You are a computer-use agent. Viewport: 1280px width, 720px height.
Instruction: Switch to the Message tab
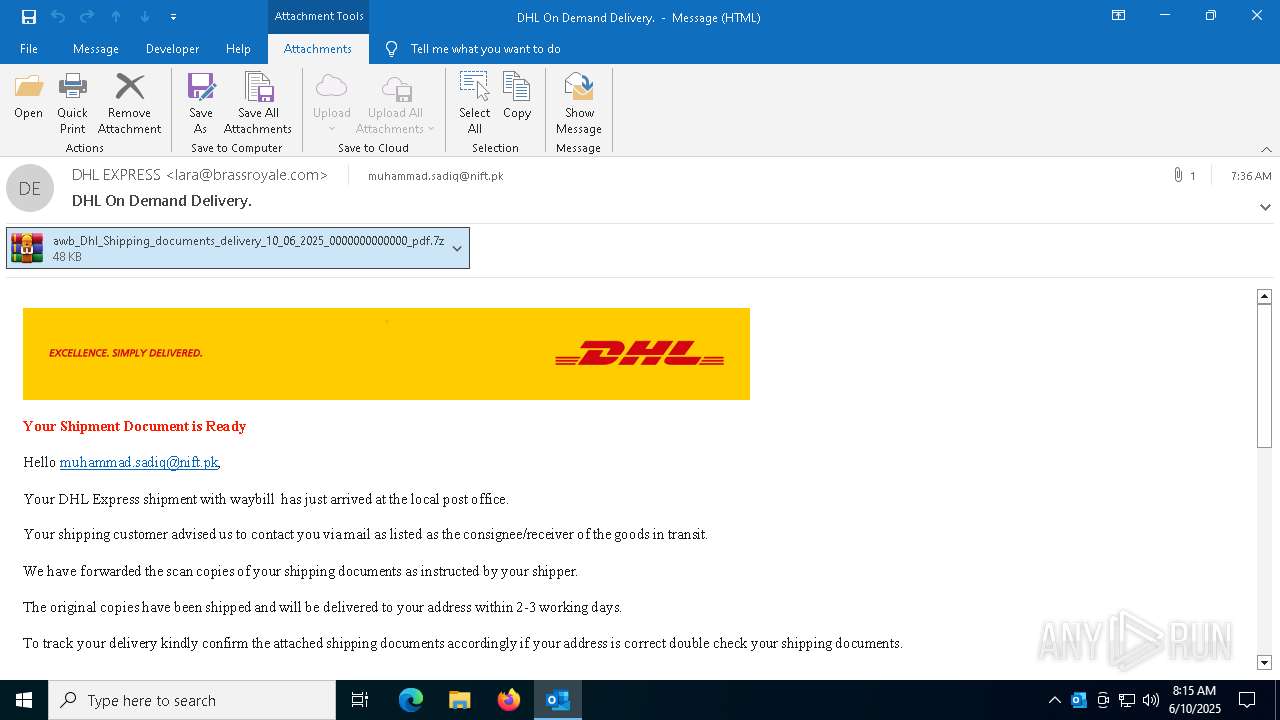click(x=96, y=49)
